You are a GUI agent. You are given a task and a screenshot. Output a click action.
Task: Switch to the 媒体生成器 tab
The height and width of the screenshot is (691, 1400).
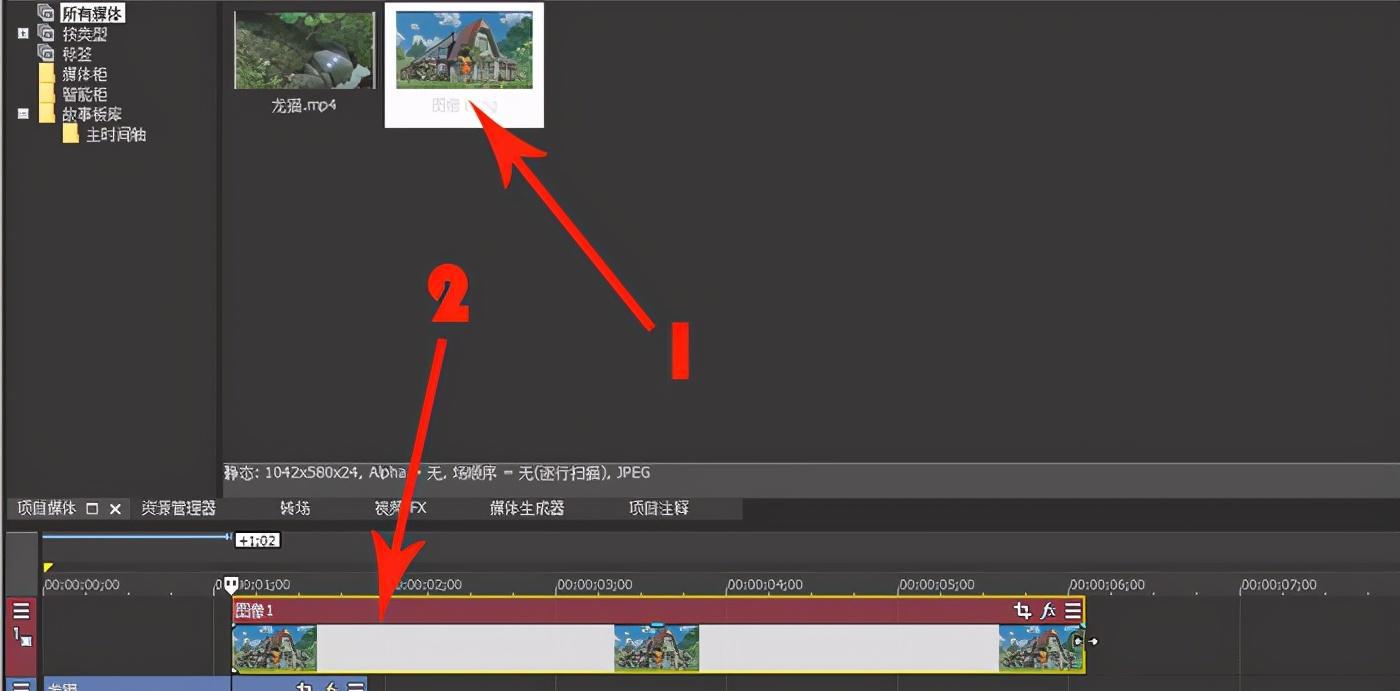(x=527, y=508)
